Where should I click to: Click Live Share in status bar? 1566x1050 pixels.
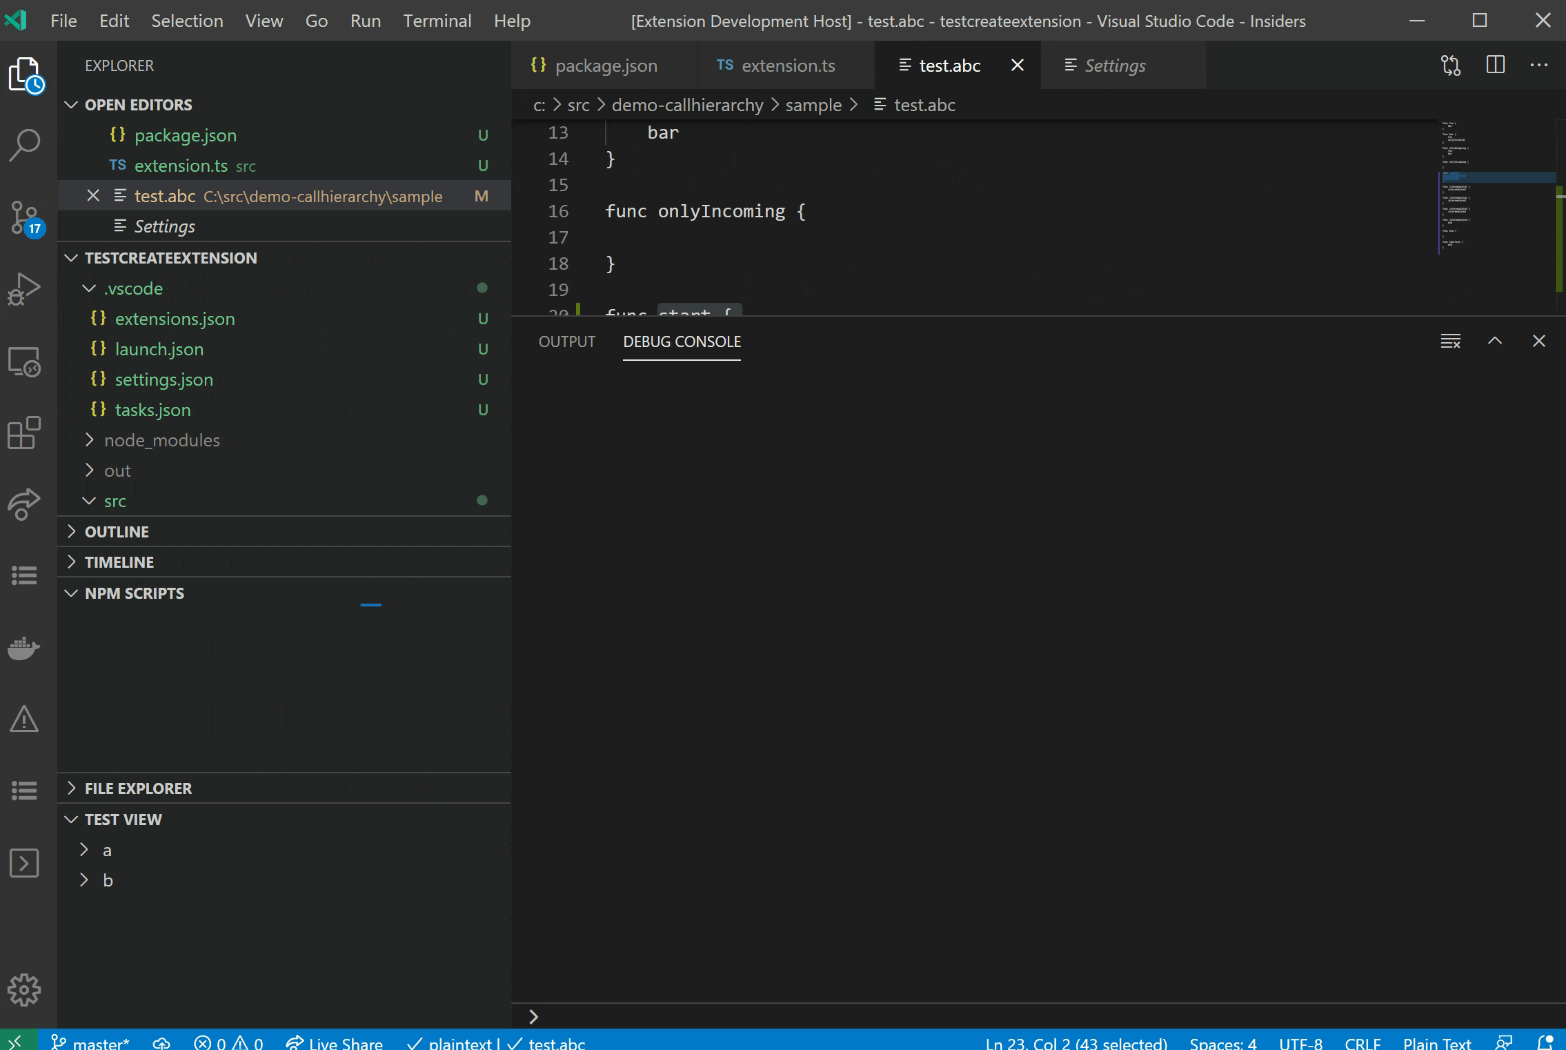pos(334,1042)
